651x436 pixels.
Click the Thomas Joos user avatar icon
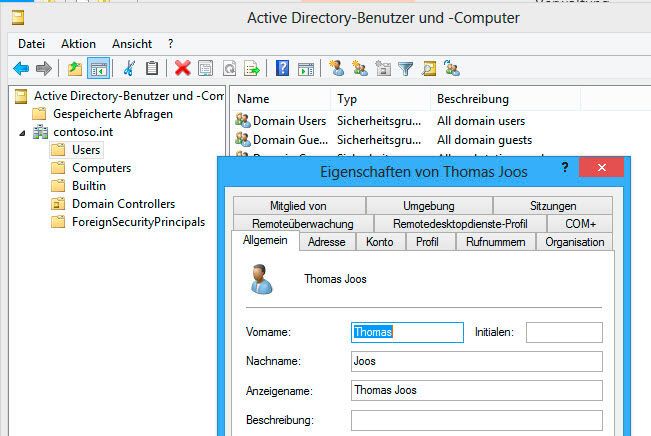click(x=261, y=279)
